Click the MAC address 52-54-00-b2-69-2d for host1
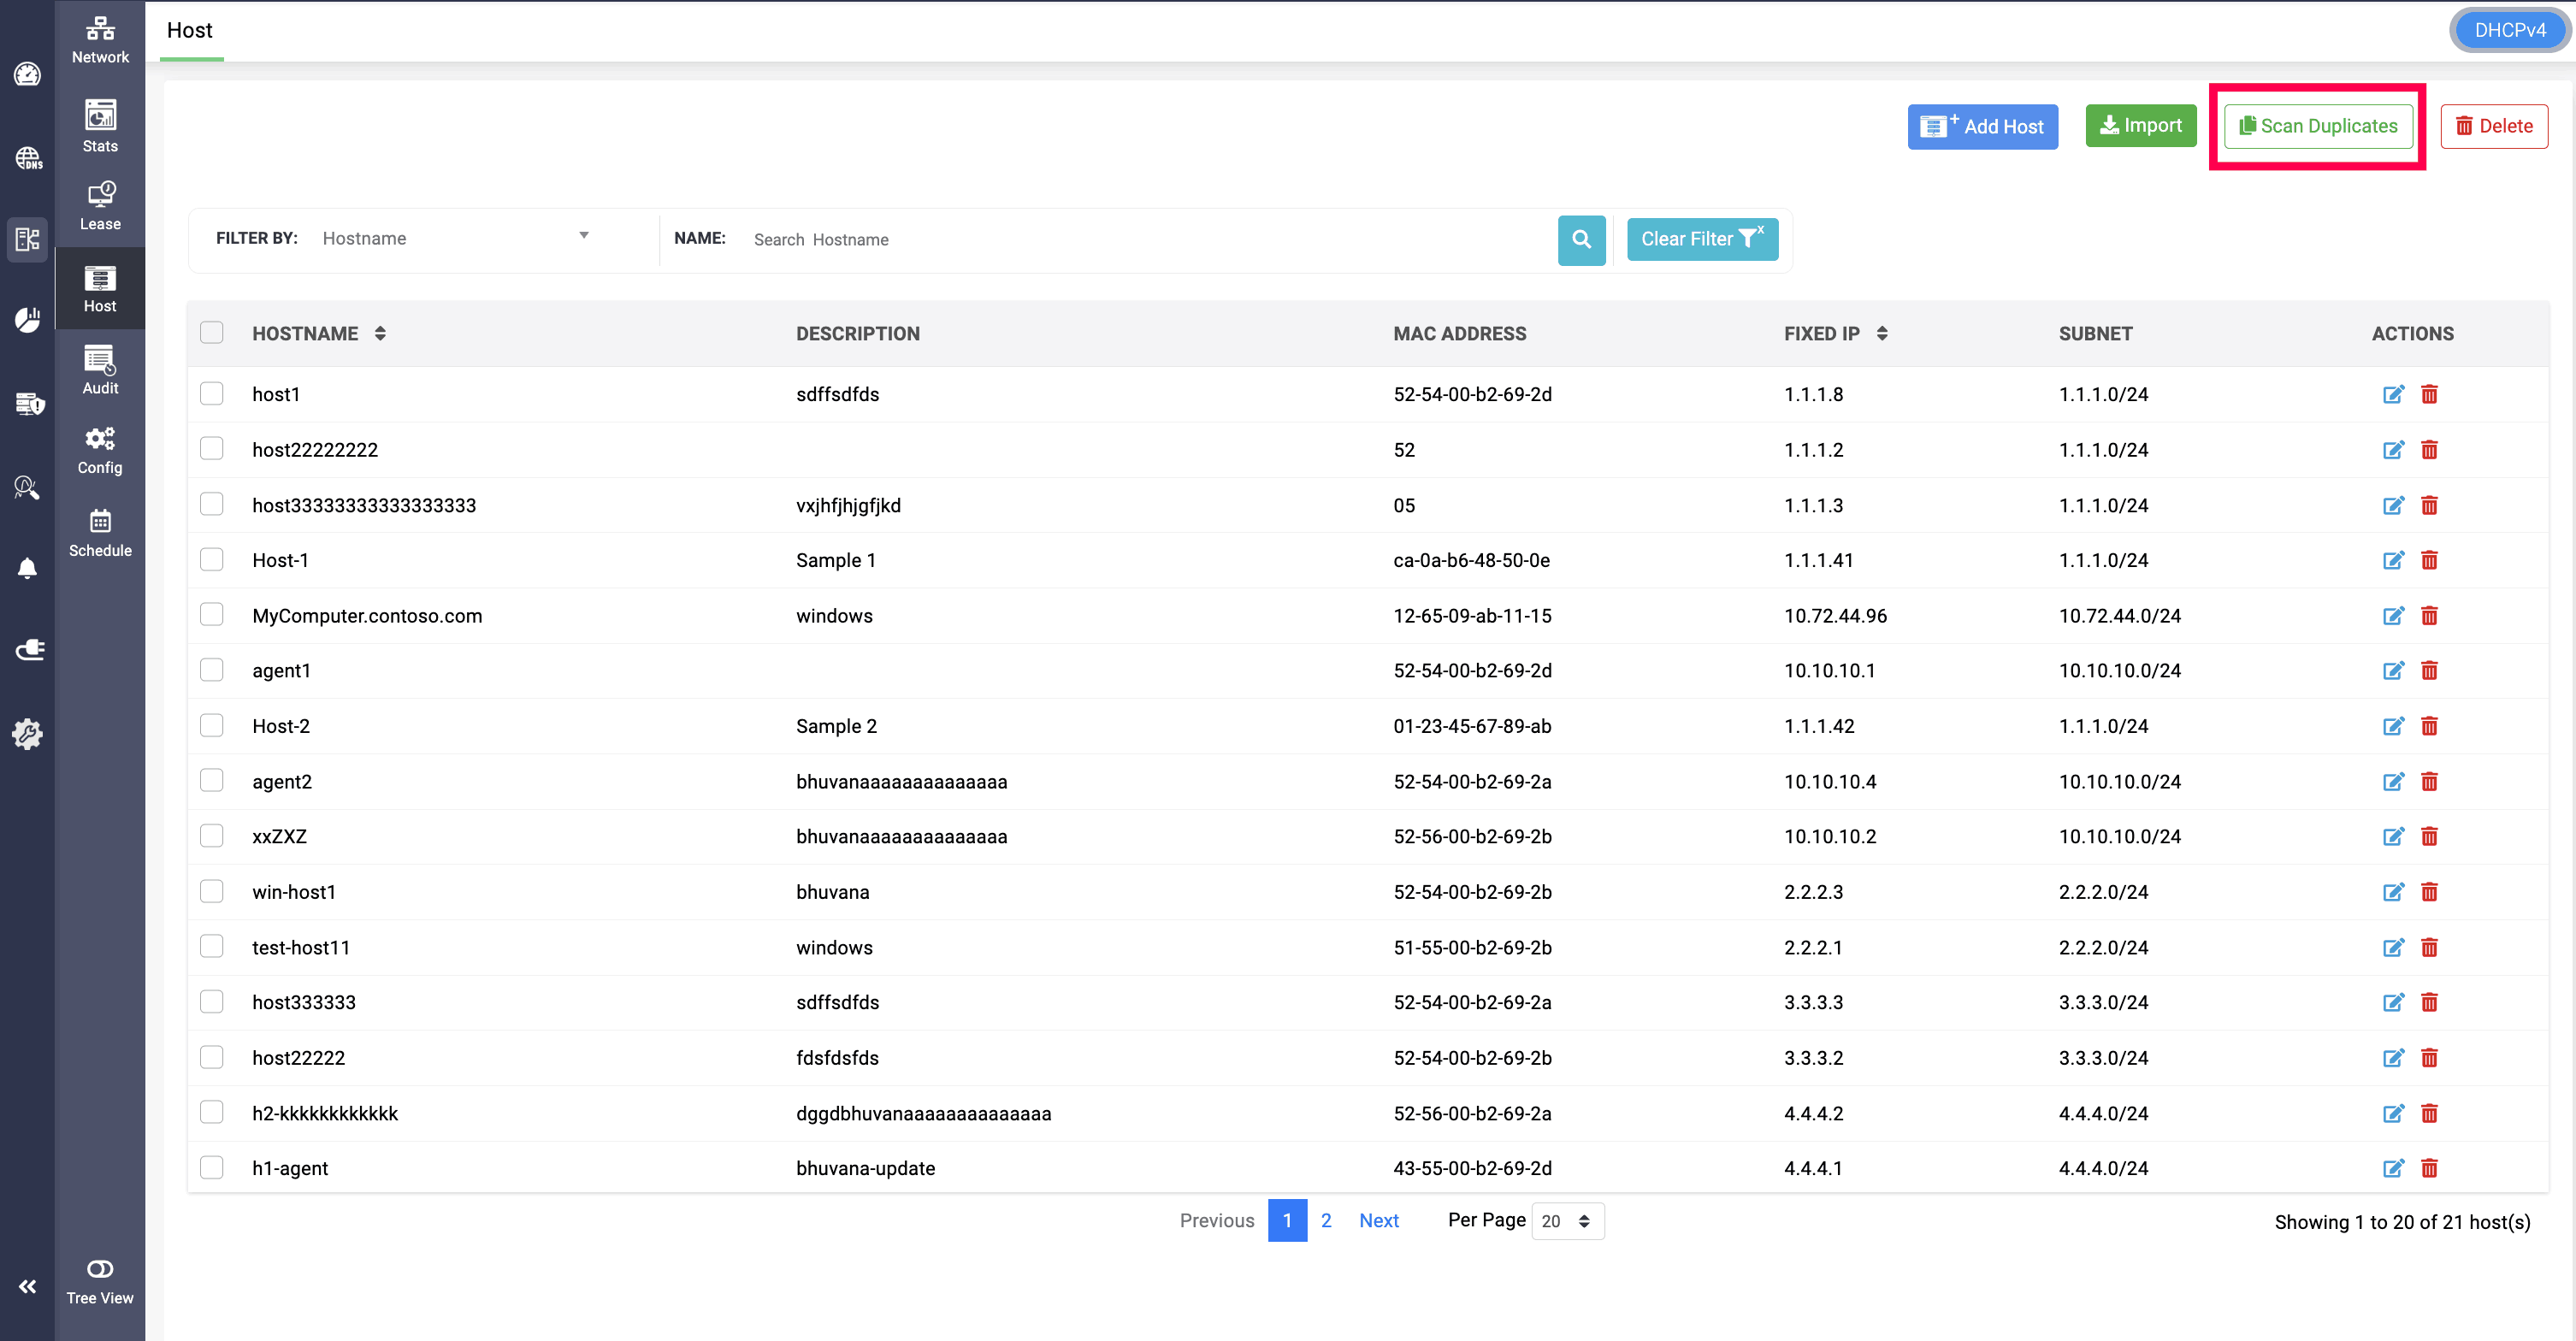This screenshot has height=1341, width=2576. pyautogui.click(x=1472, y=394)
